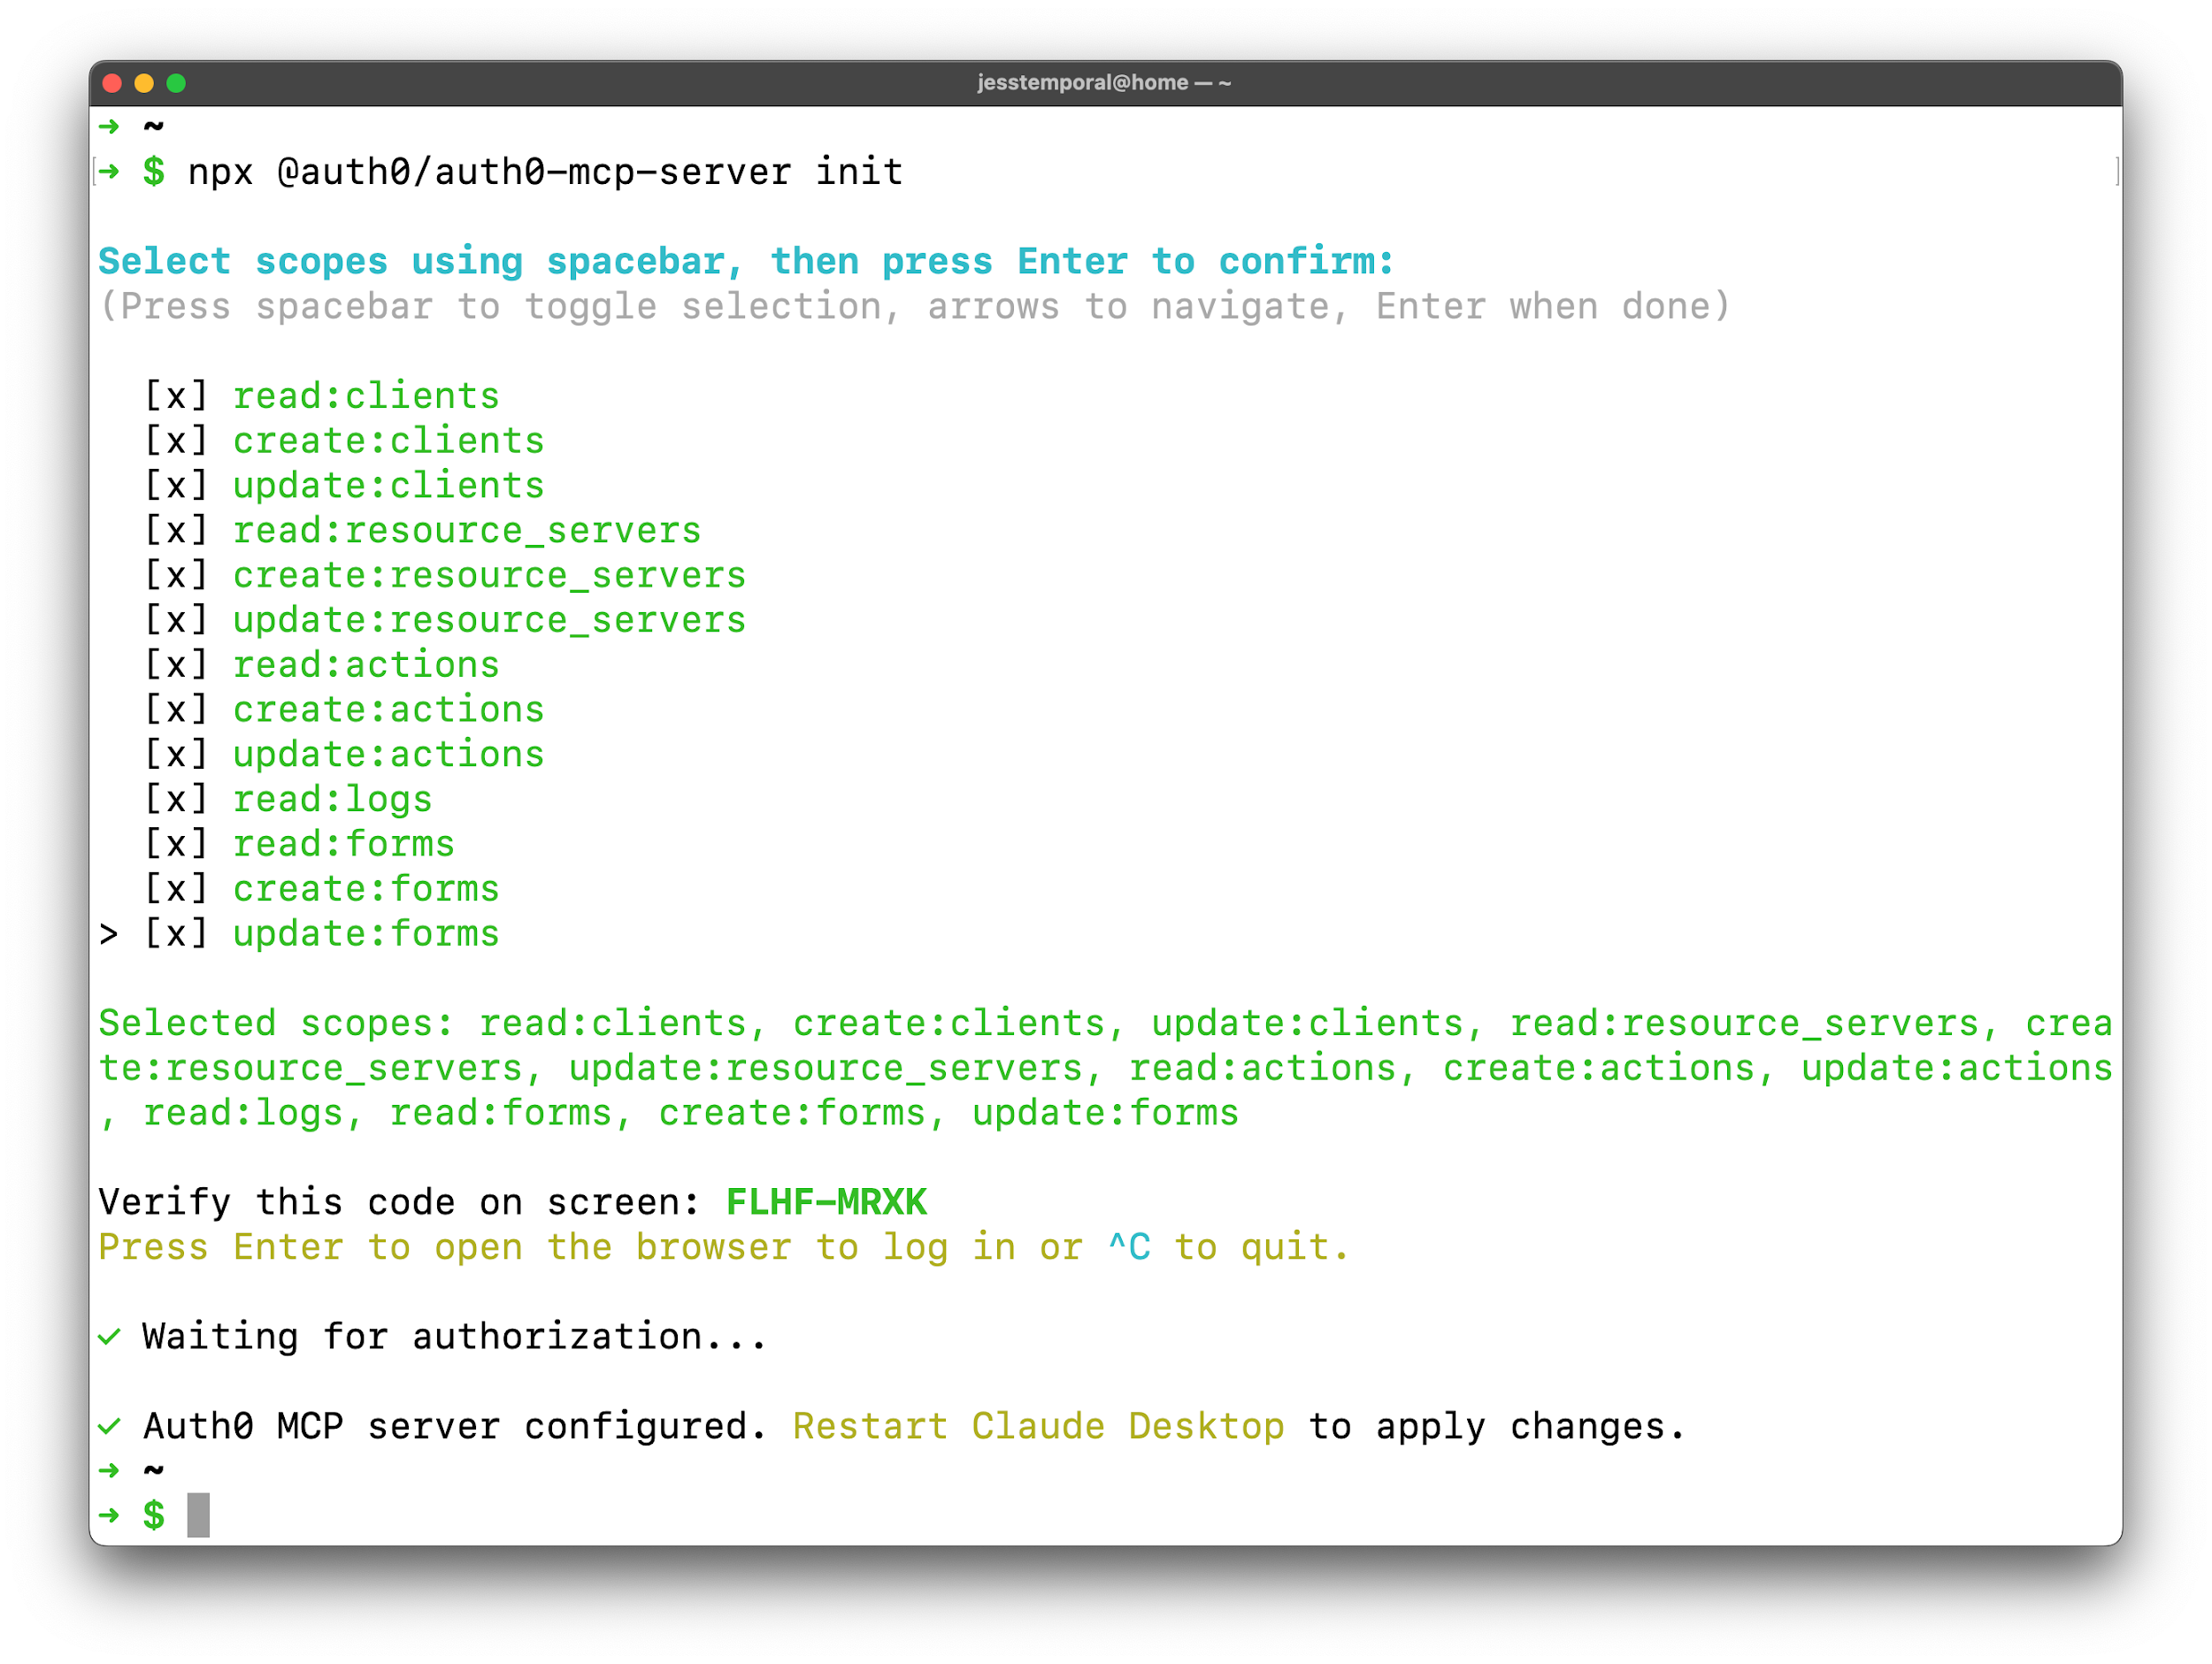Uncheck the read:logs scope checkbox
The image size is (2212, 1664).
tap(176, 799)
